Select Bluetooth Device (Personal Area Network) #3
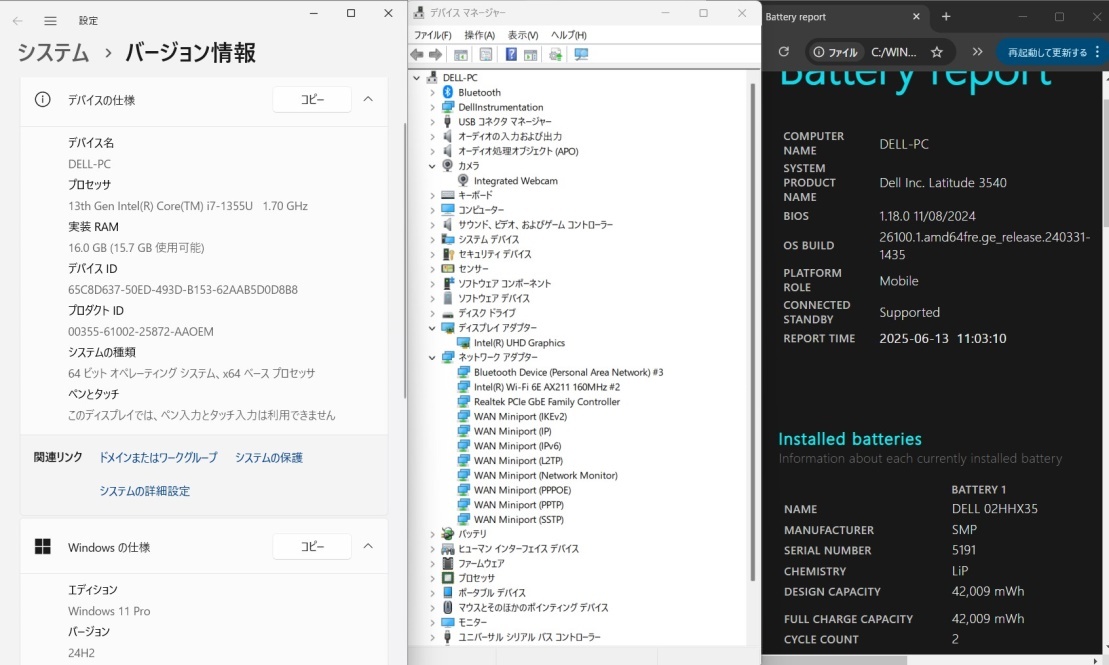This screenshot has width=1109, height=665. coord(569,372)
